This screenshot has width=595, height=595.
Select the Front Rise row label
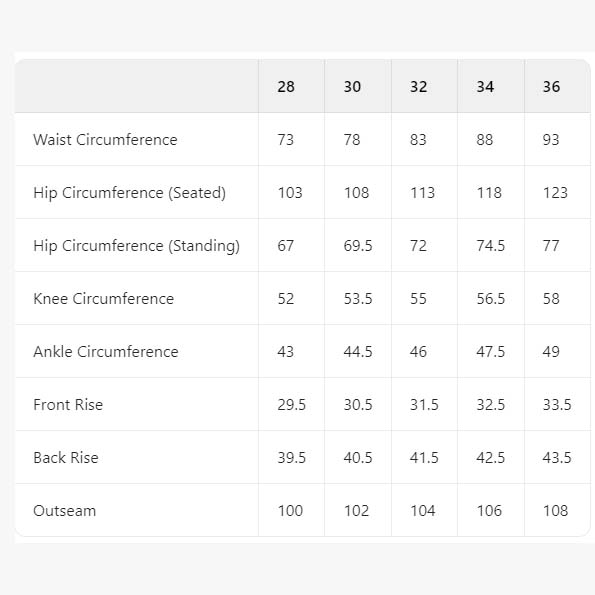point(68,405)
